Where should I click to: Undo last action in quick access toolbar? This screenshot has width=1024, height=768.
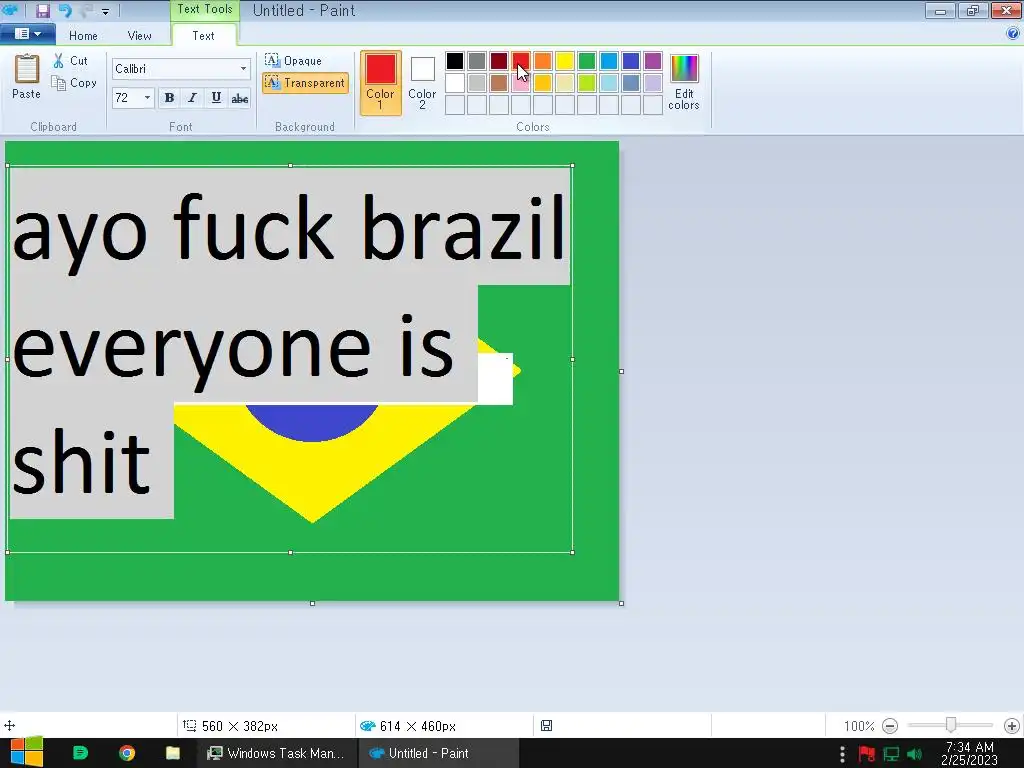65,10
